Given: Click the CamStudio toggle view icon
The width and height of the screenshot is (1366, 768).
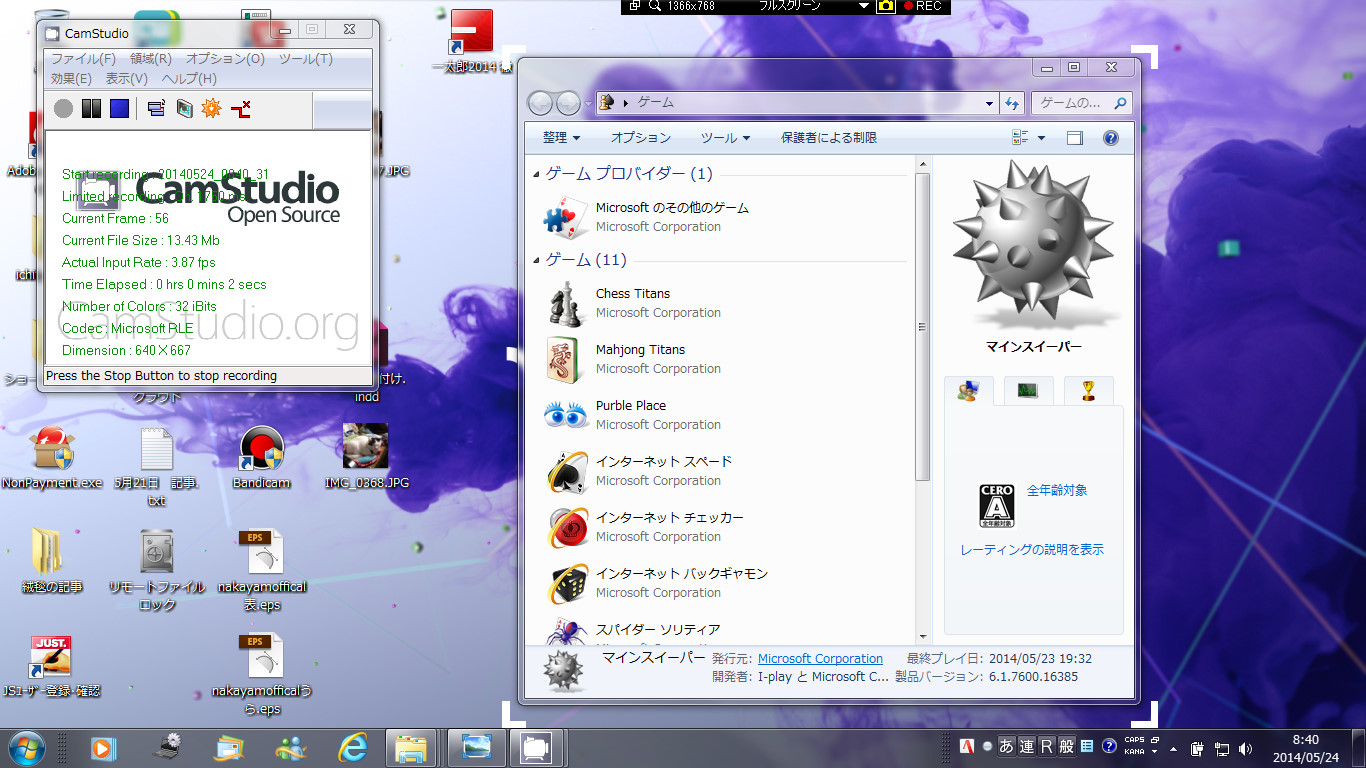Looking at the screenshot, I should (156, 108).
